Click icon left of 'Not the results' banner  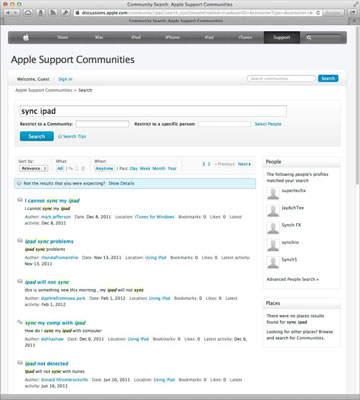pos(19,183)
